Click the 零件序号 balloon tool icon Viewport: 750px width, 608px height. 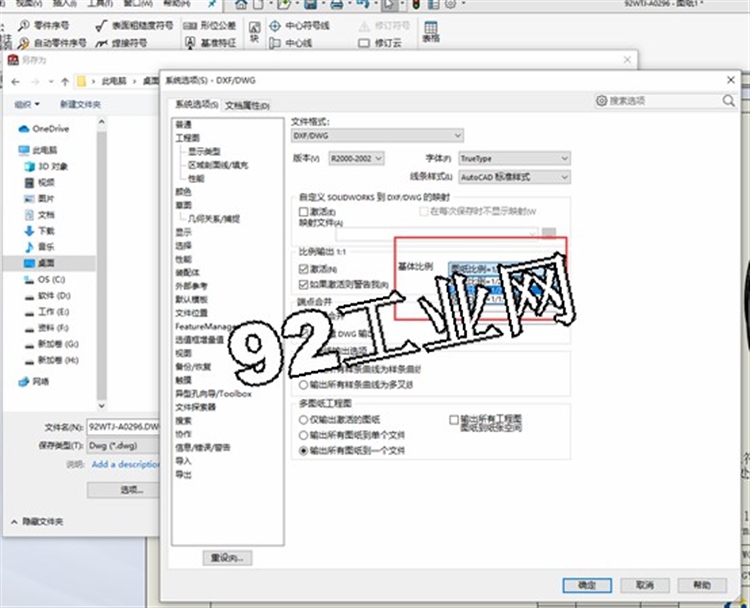(x=23, y=25)
